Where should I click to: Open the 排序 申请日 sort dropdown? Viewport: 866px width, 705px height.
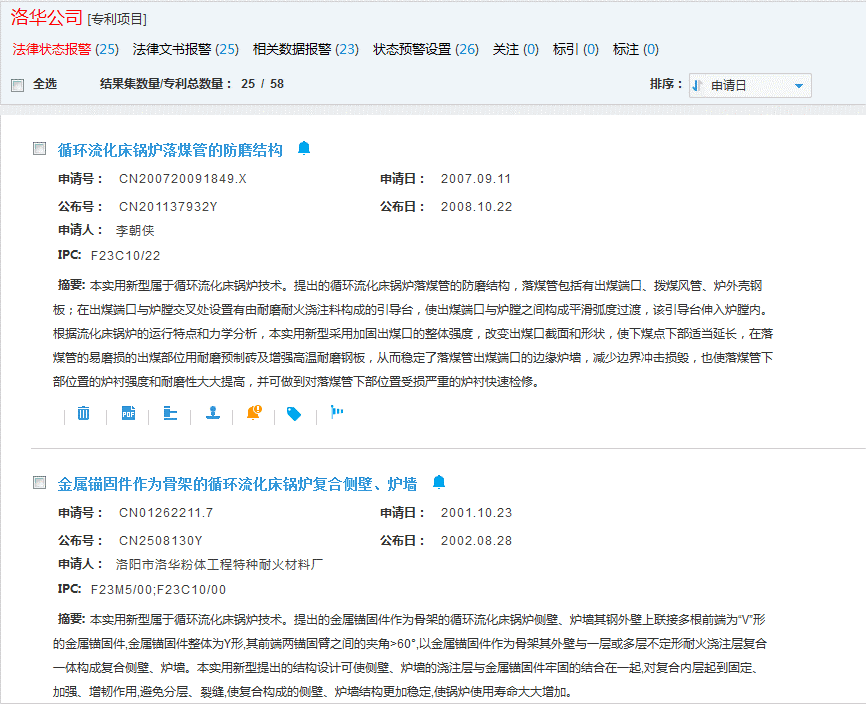click(x=751, y=86)
